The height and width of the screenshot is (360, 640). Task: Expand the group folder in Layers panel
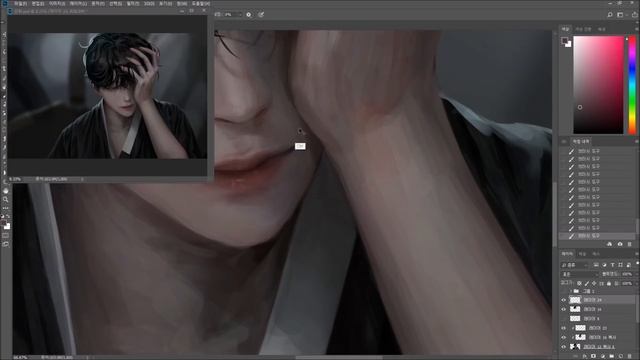tap(571, 291)
